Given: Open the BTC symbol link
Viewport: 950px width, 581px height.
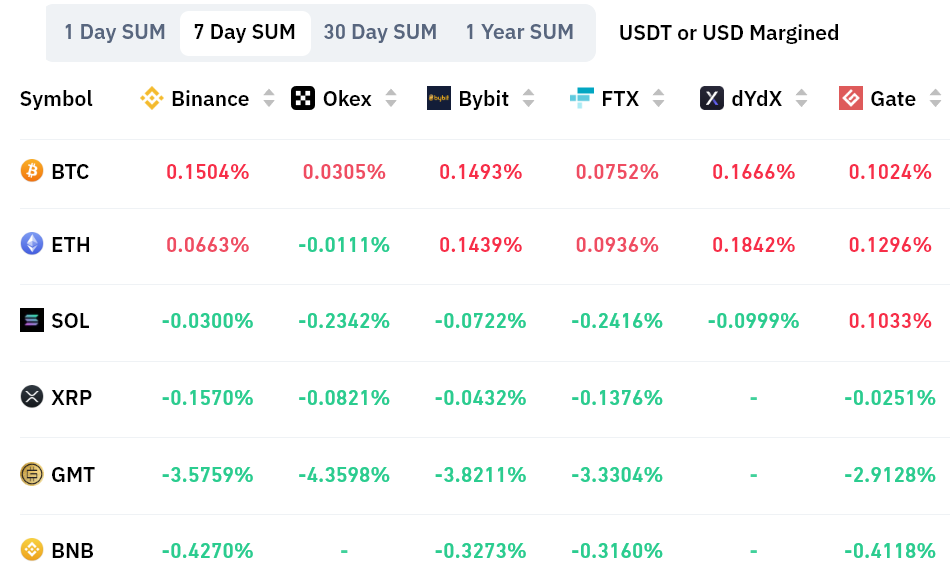Looking at the screenshot, I should coord(70,172).
